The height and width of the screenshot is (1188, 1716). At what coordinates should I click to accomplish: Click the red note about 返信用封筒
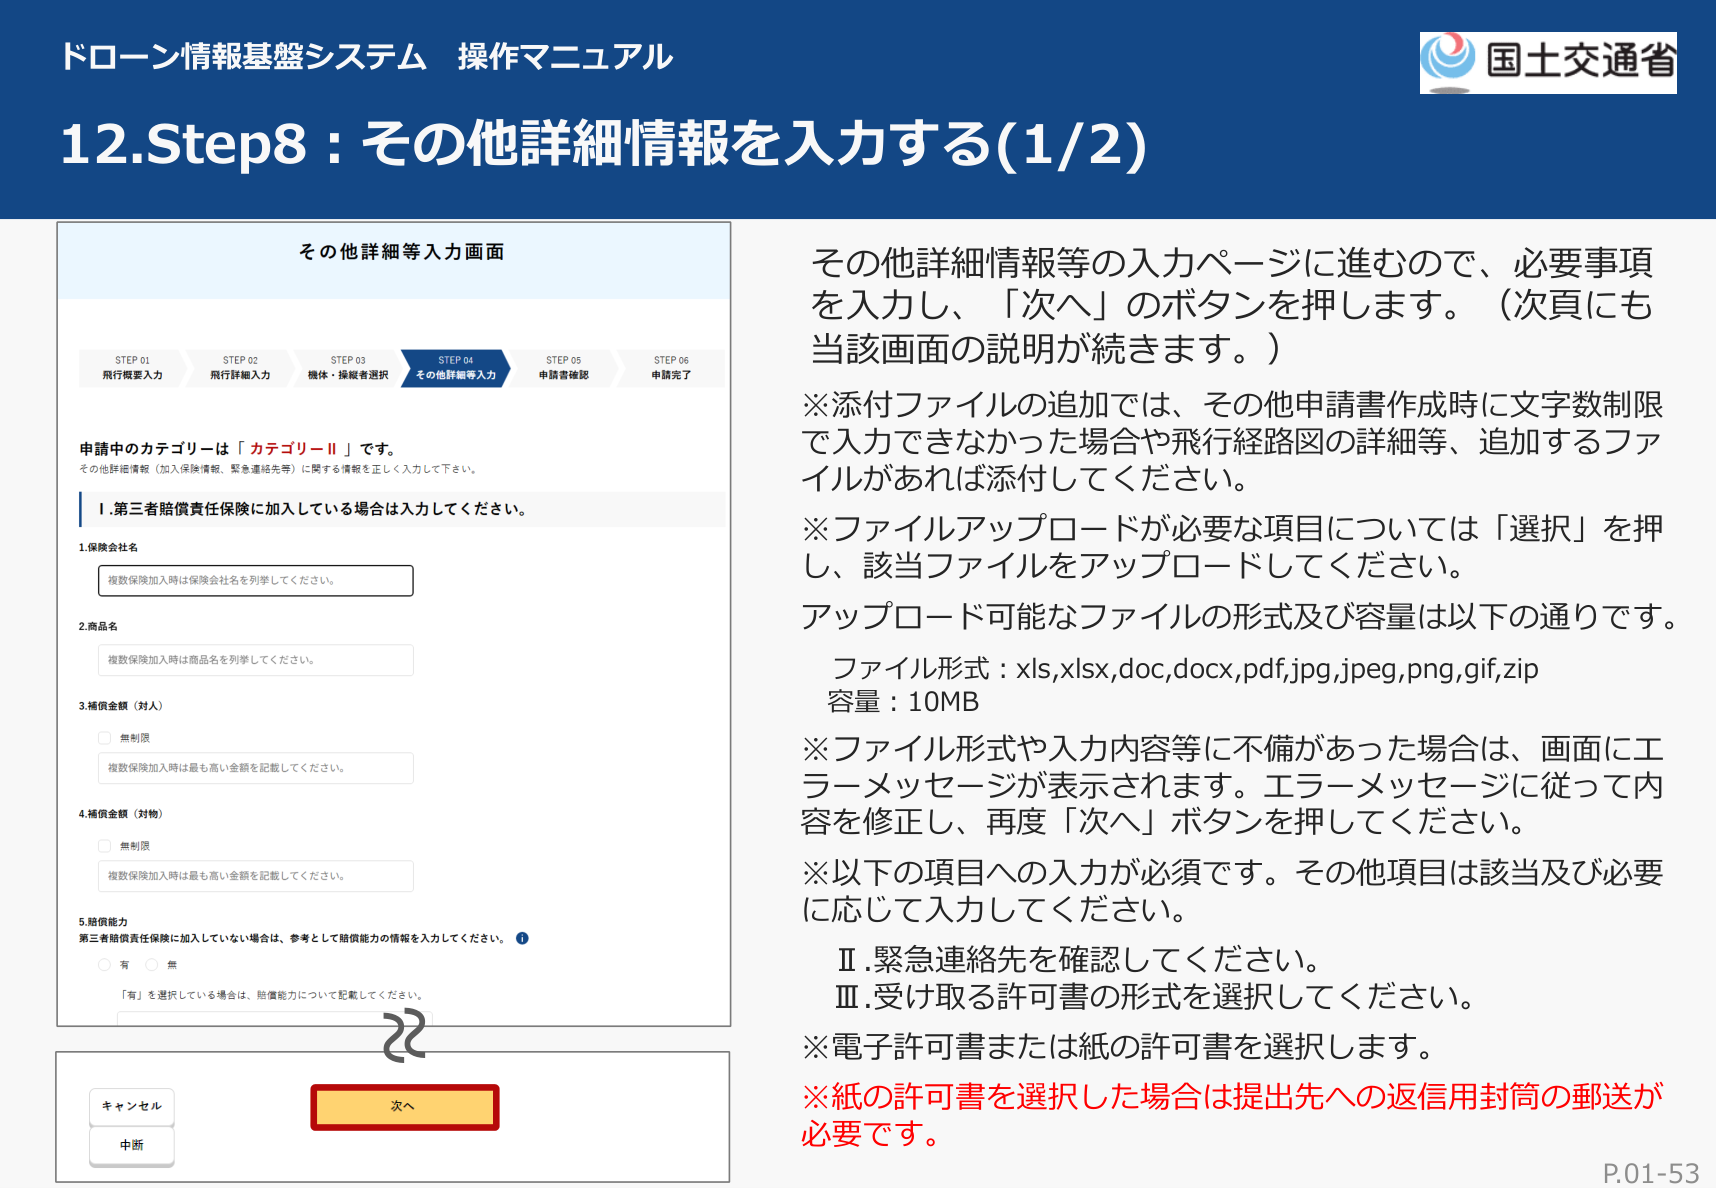(1232, 1115)
